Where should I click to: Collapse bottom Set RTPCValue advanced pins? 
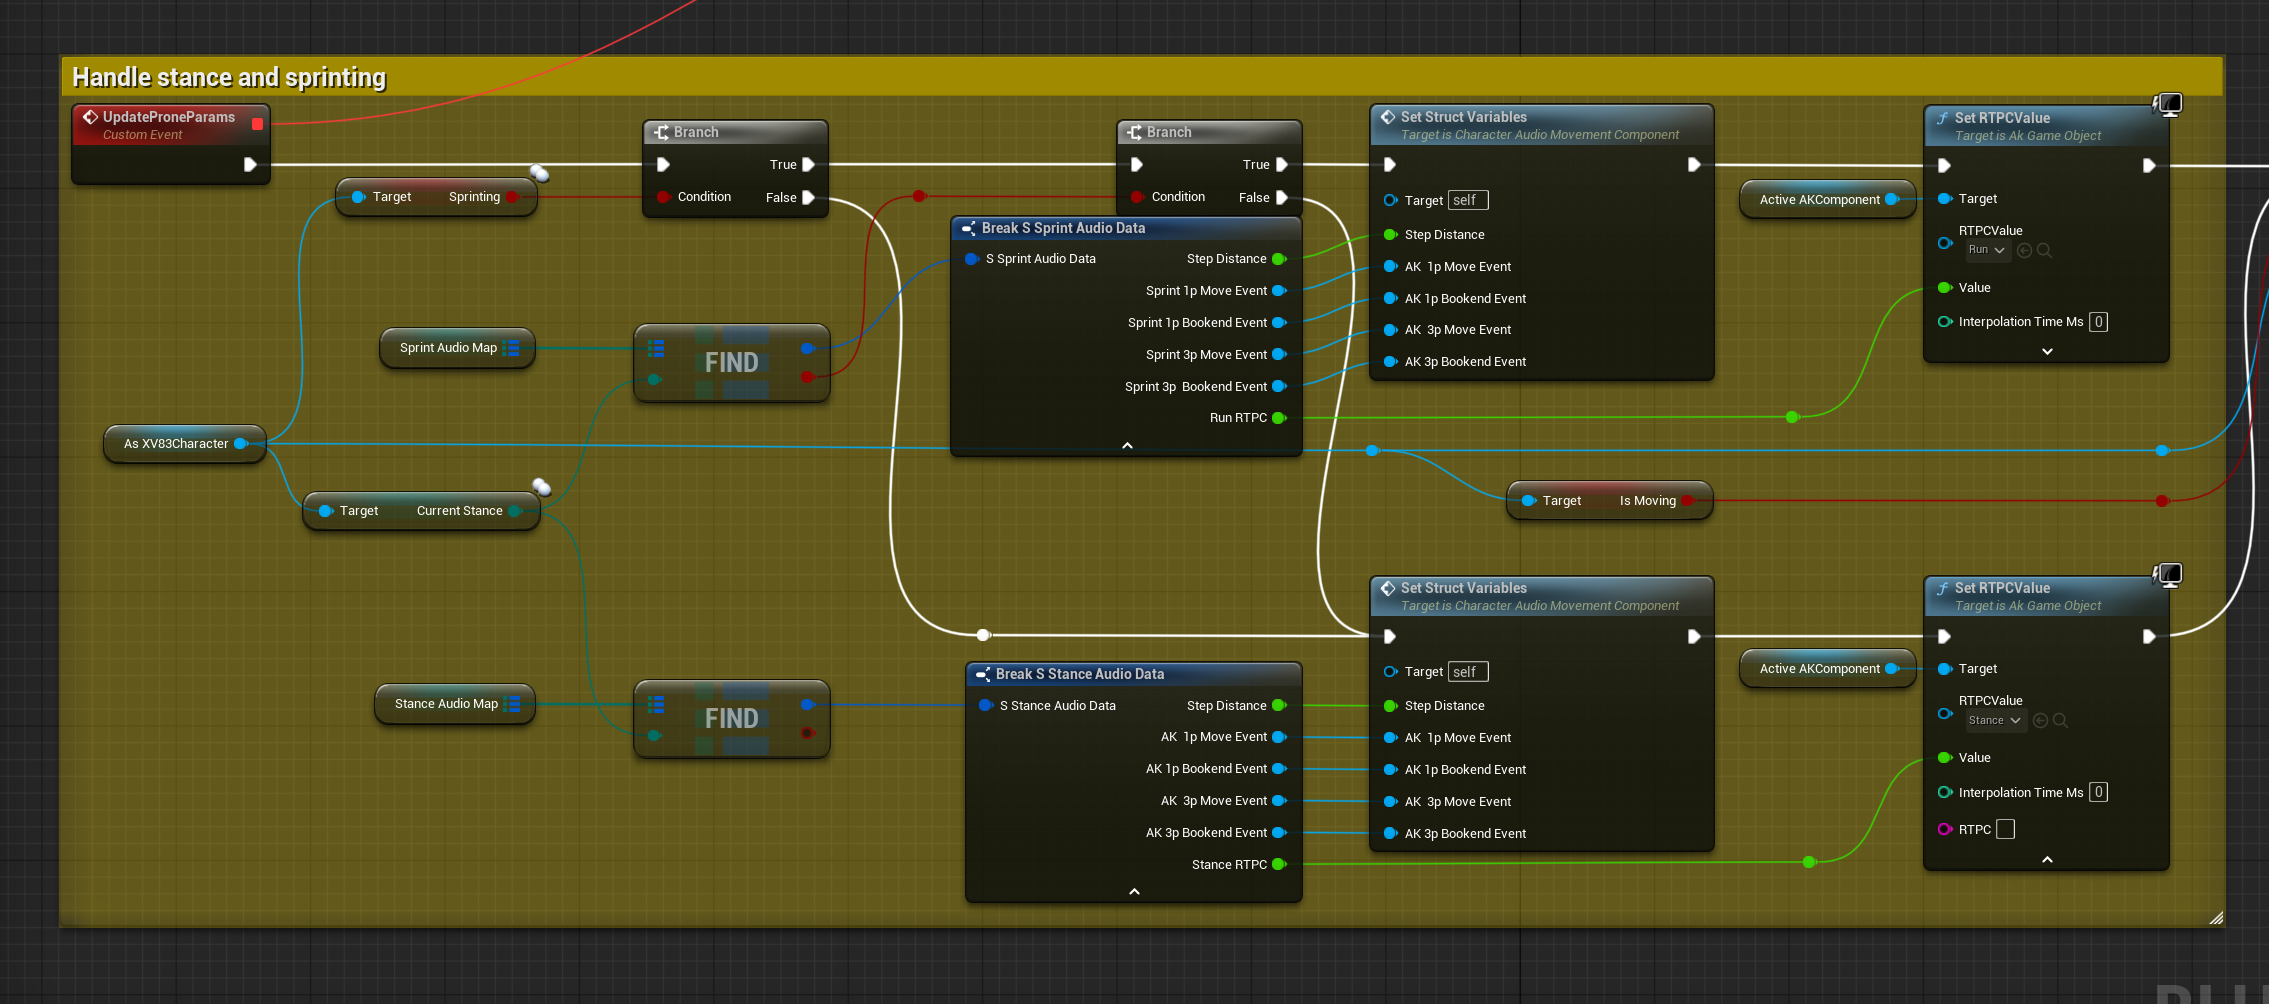point(2047,860)
